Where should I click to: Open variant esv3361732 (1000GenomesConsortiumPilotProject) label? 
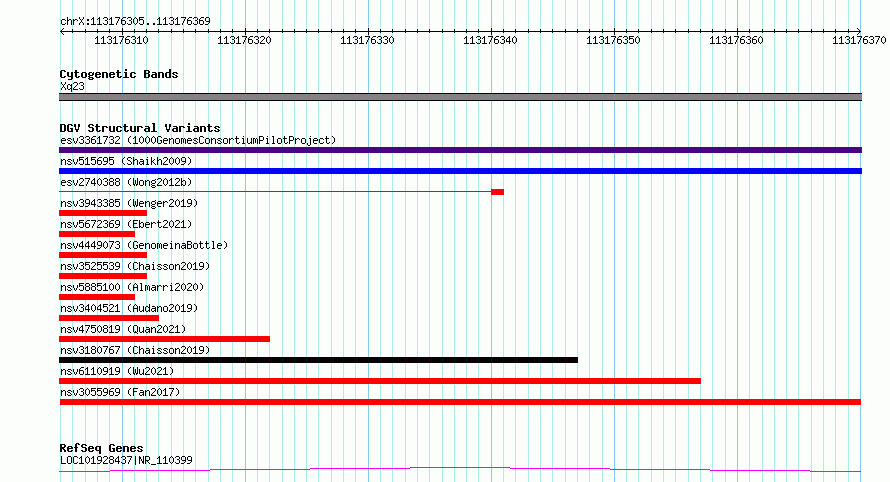(198, 140)
